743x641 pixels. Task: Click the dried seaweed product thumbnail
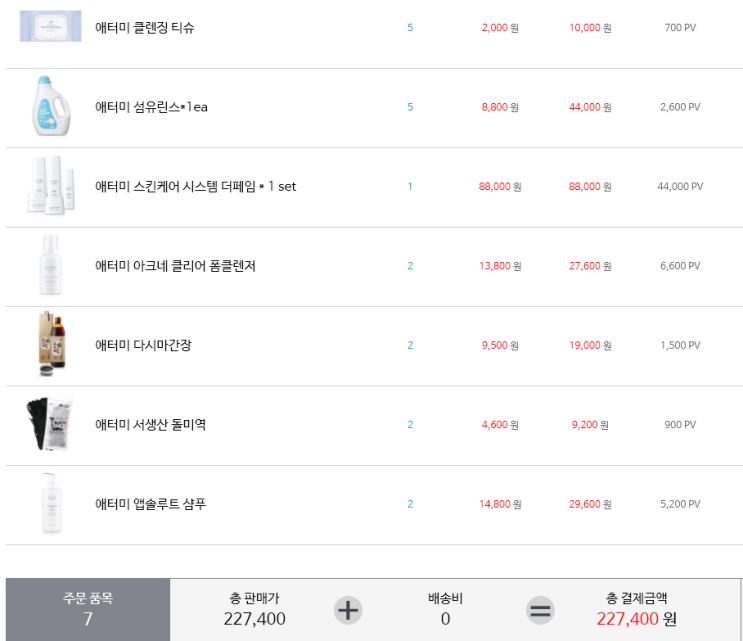(50, 424)
